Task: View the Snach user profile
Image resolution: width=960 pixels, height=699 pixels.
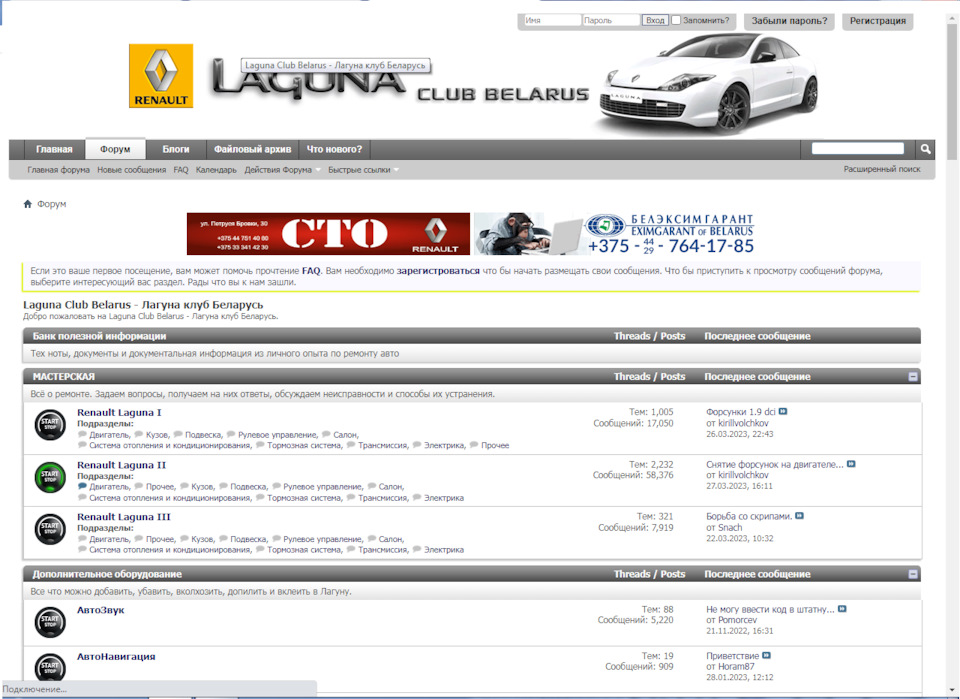Action: tap(730, 527)
